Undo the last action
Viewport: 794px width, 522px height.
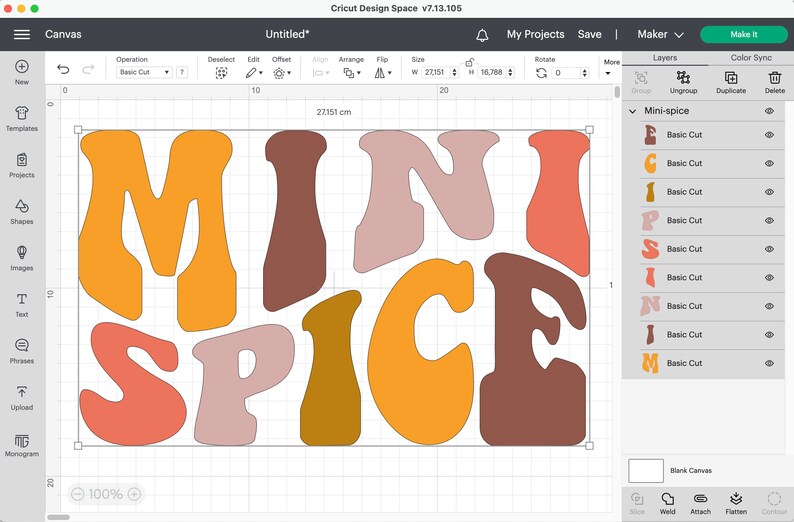[x=63, y=69]
